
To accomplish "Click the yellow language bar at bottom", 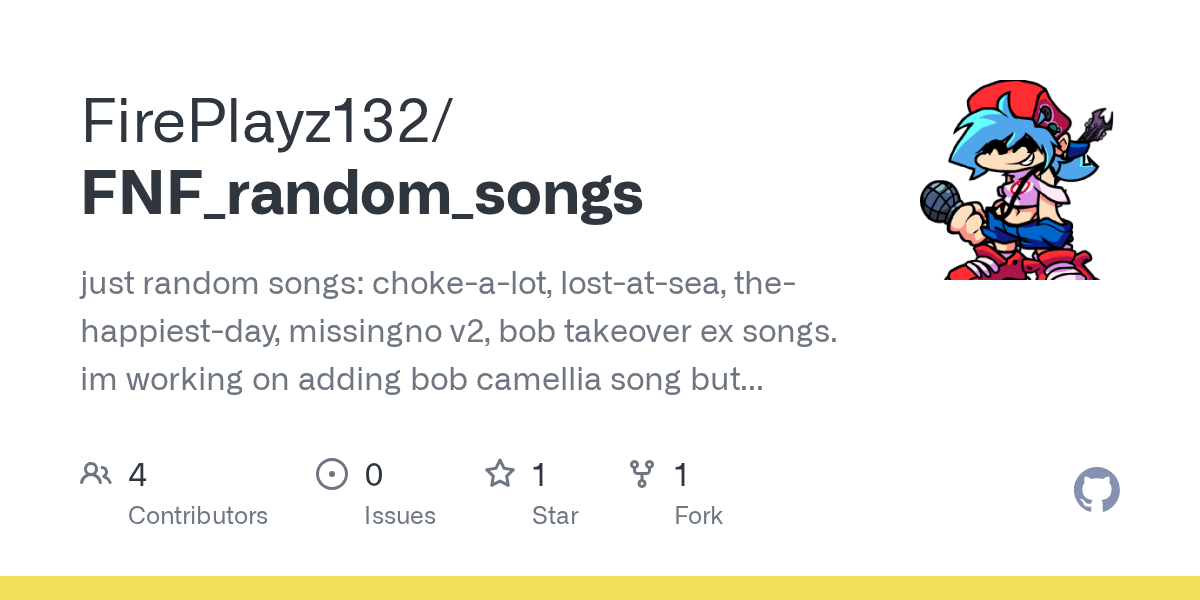I will click(x=600, y=588).
